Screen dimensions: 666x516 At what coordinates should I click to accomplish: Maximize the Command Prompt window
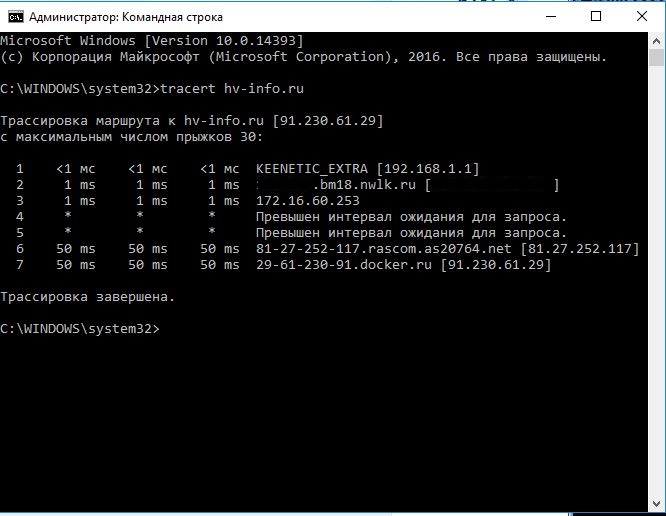coord(596,17)
